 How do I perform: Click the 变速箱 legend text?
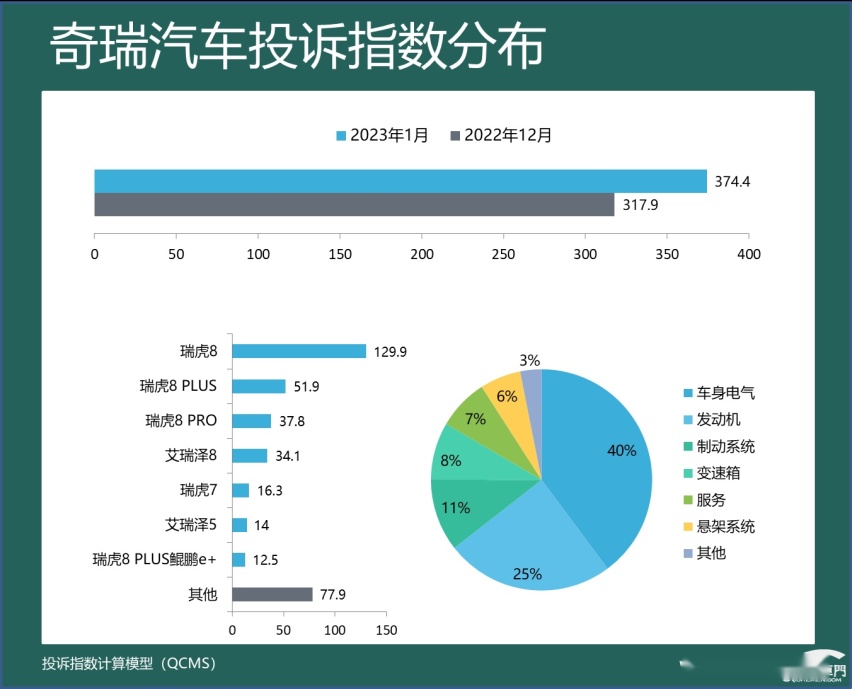coord(718,473)
